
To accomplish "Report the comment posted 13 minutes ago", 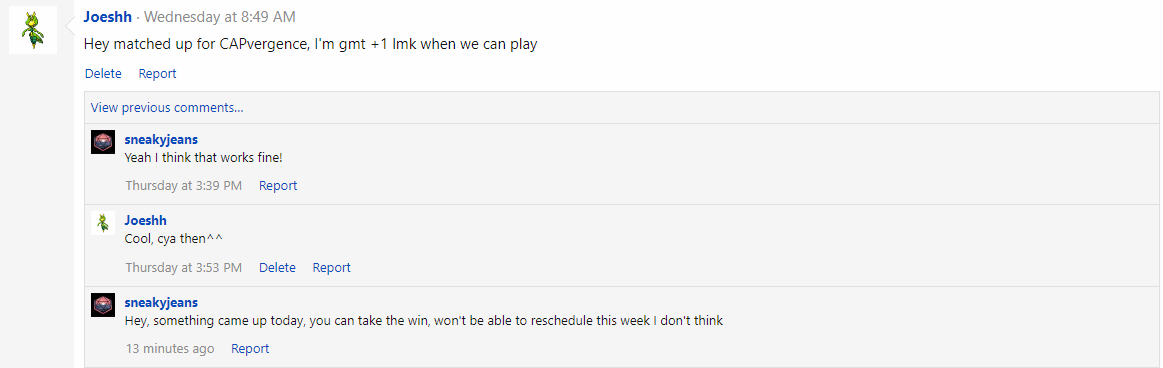I will point(250,349).
